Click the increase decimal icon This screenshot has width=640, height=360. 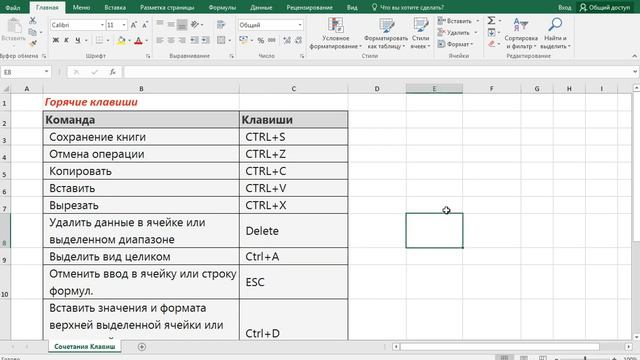click(287, 40)
